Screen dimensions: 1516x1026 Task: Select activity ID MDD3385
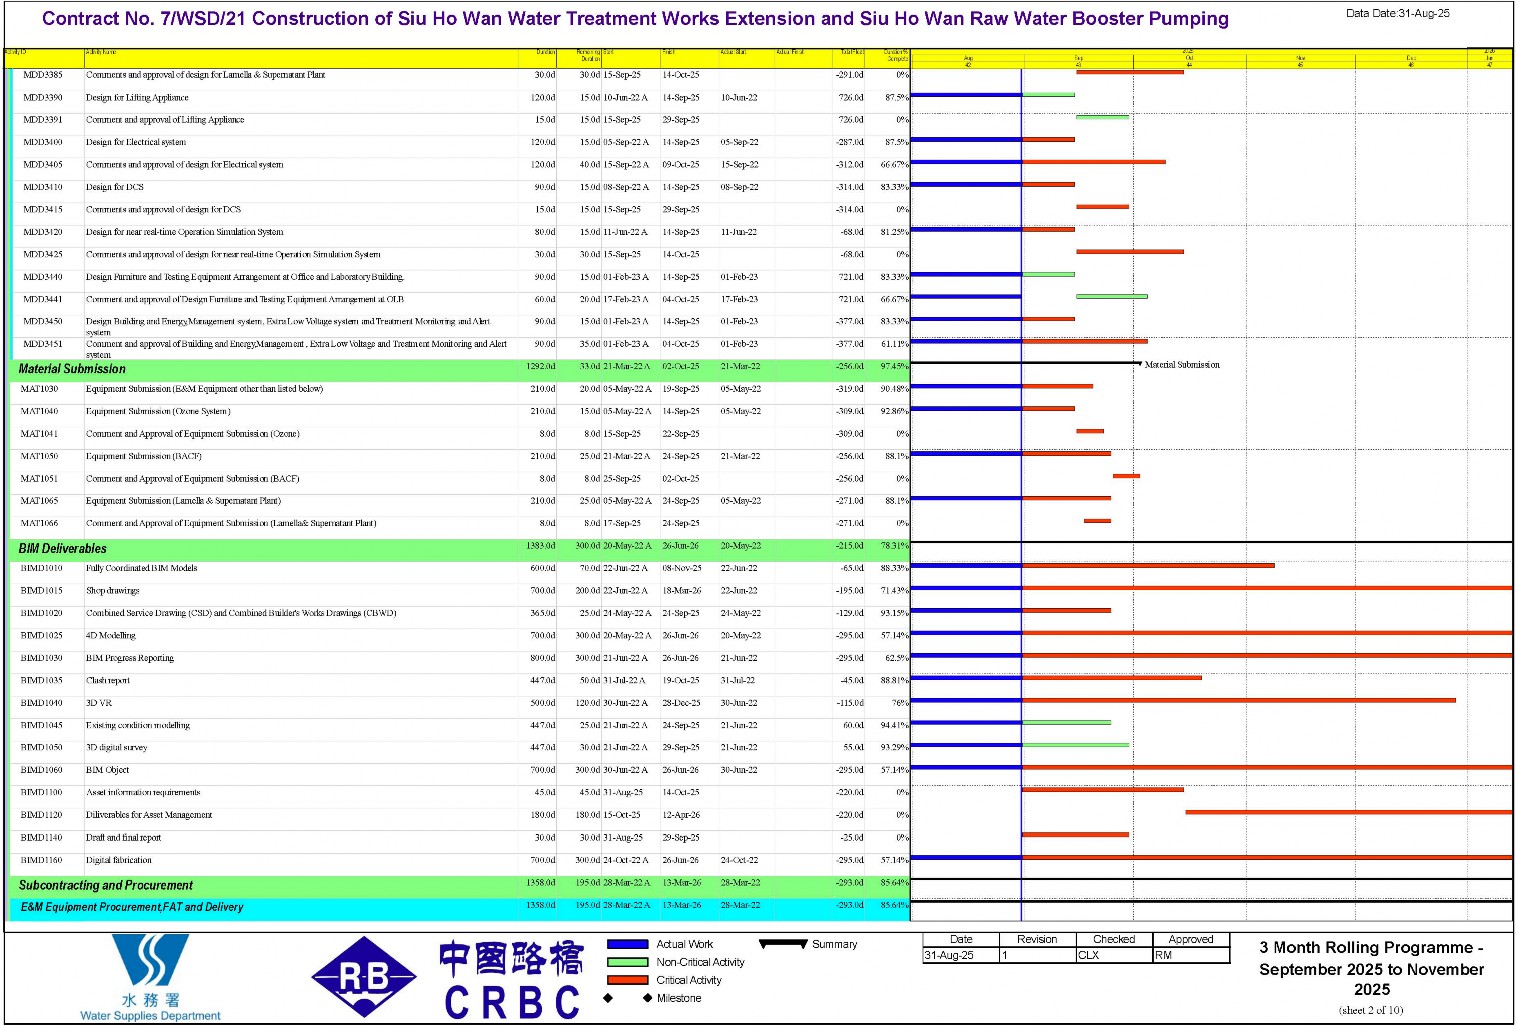pos(43,75)
